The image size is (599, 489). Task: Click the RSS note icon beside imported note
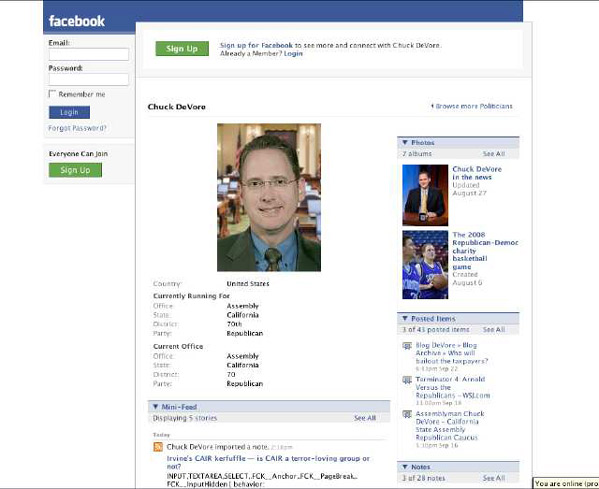pyautogui.click(x=158, y=447)
